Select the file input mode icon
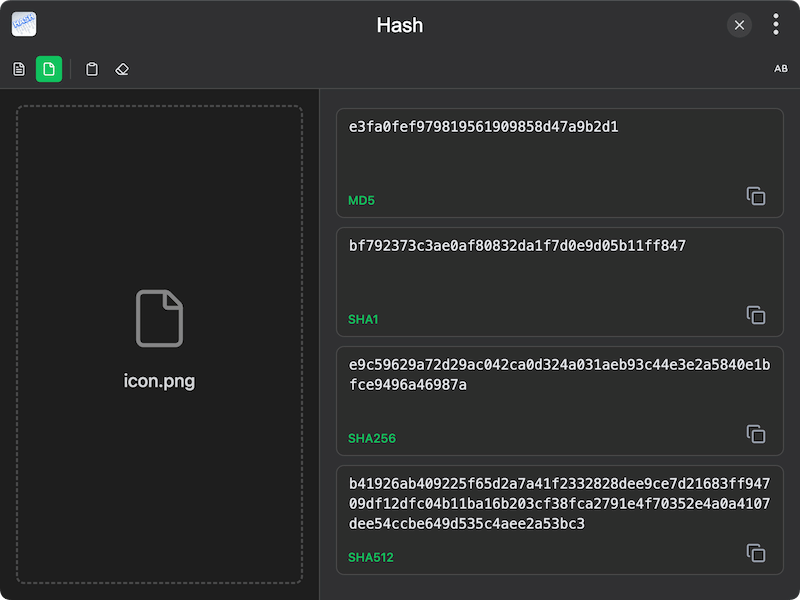Viewport: 800px width, 600px height. point(49,69)
